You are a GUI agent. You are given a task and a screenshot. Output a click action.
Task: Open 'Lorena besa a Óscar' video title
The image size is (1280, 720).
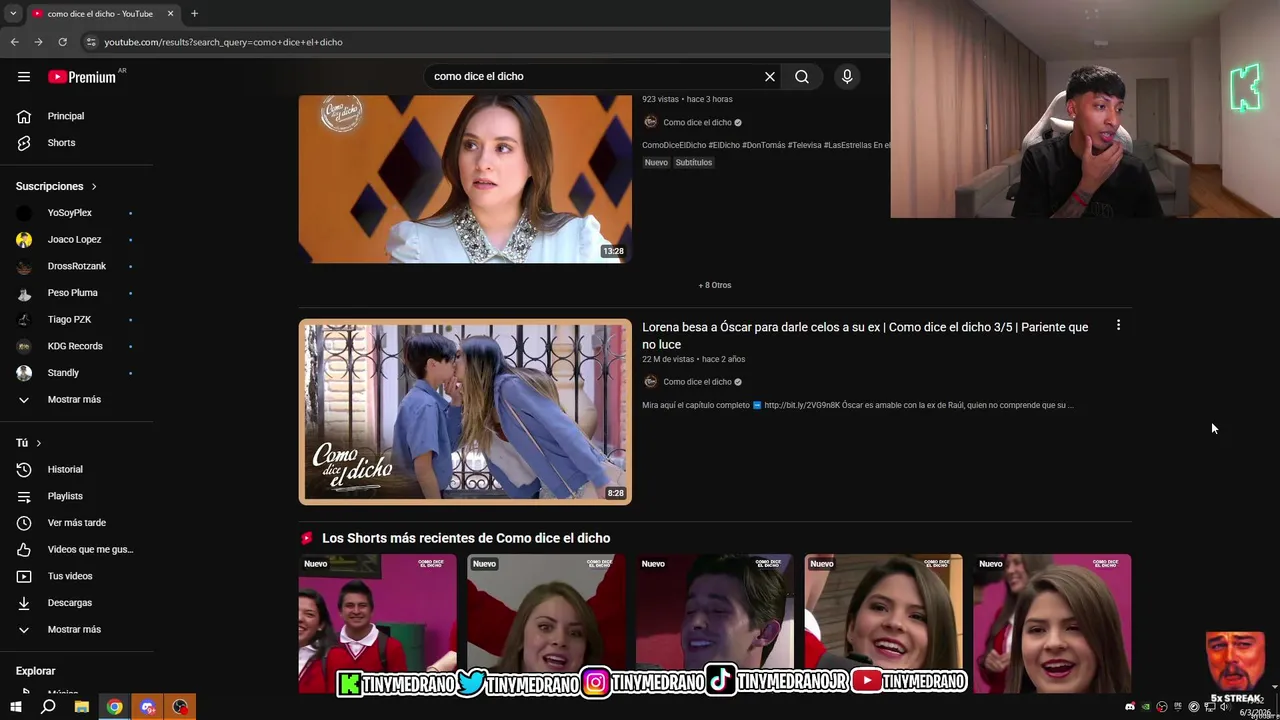coord(865,335)
